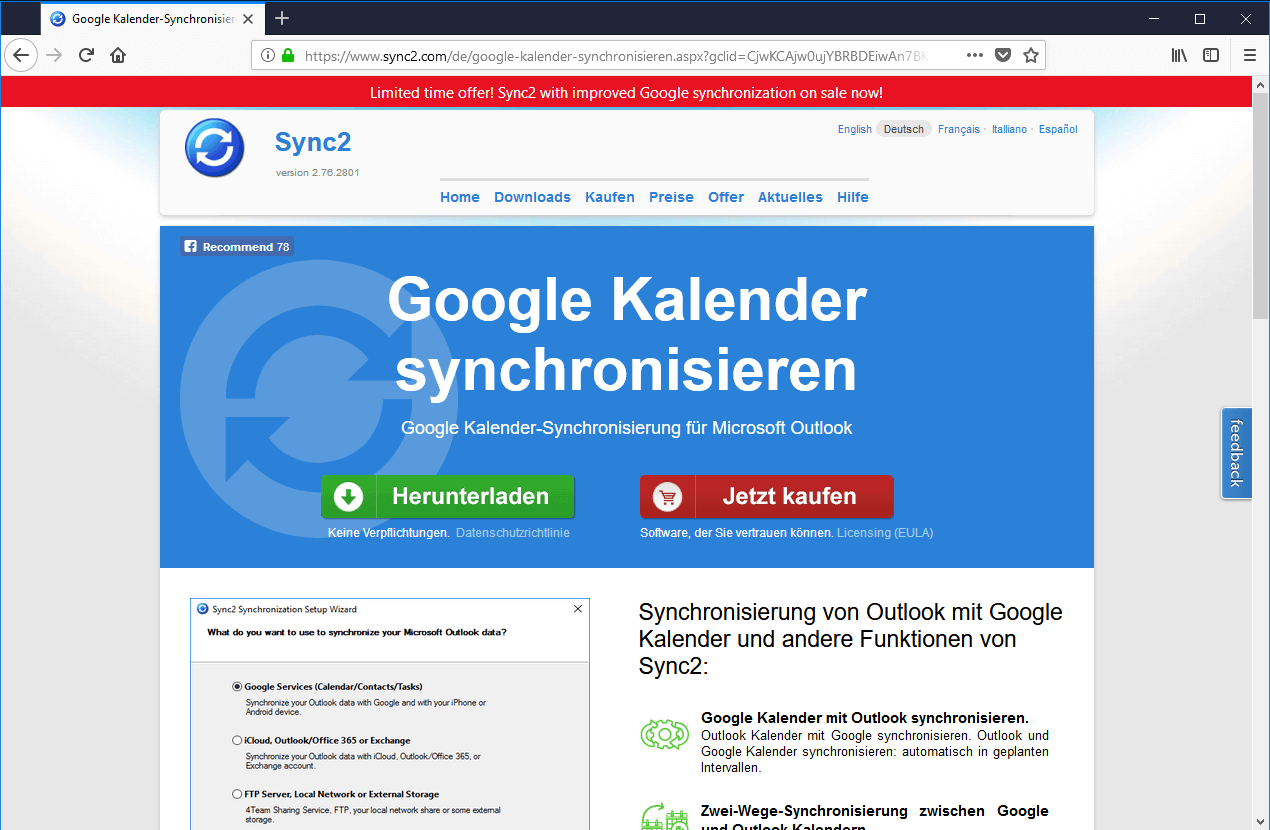This screenshot has width=1270, height=830.
Task: Click the green download arrow icon
Action: (347, 496)
